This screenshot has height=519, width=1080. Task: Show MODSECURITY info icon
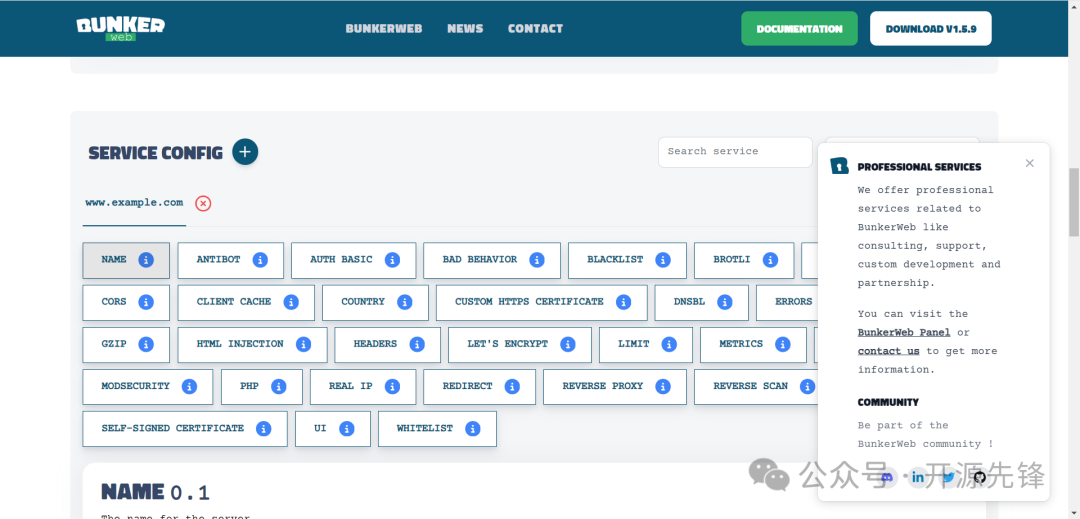click(189, 386)
